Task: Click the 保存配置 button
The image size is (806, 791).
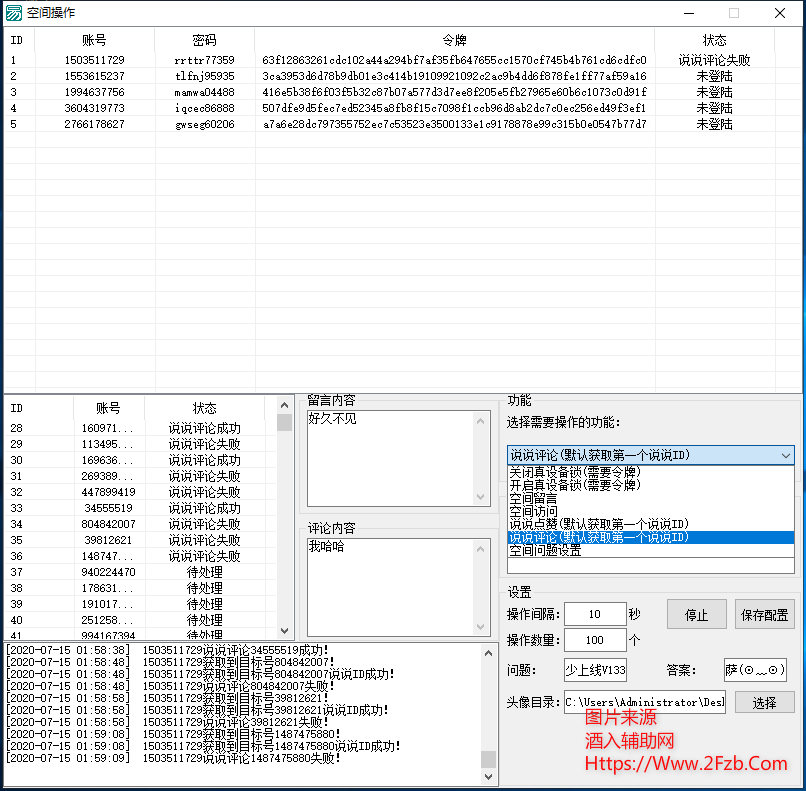Action: [765, 614]
